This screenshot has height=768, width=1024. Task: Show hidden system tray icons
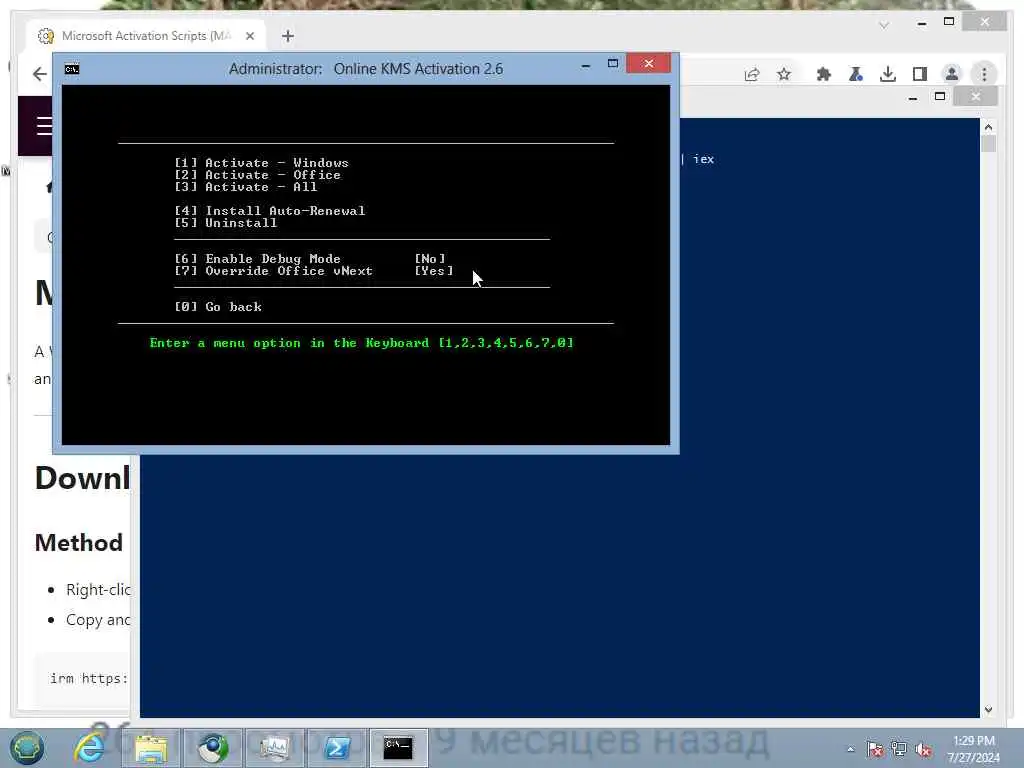850,749
